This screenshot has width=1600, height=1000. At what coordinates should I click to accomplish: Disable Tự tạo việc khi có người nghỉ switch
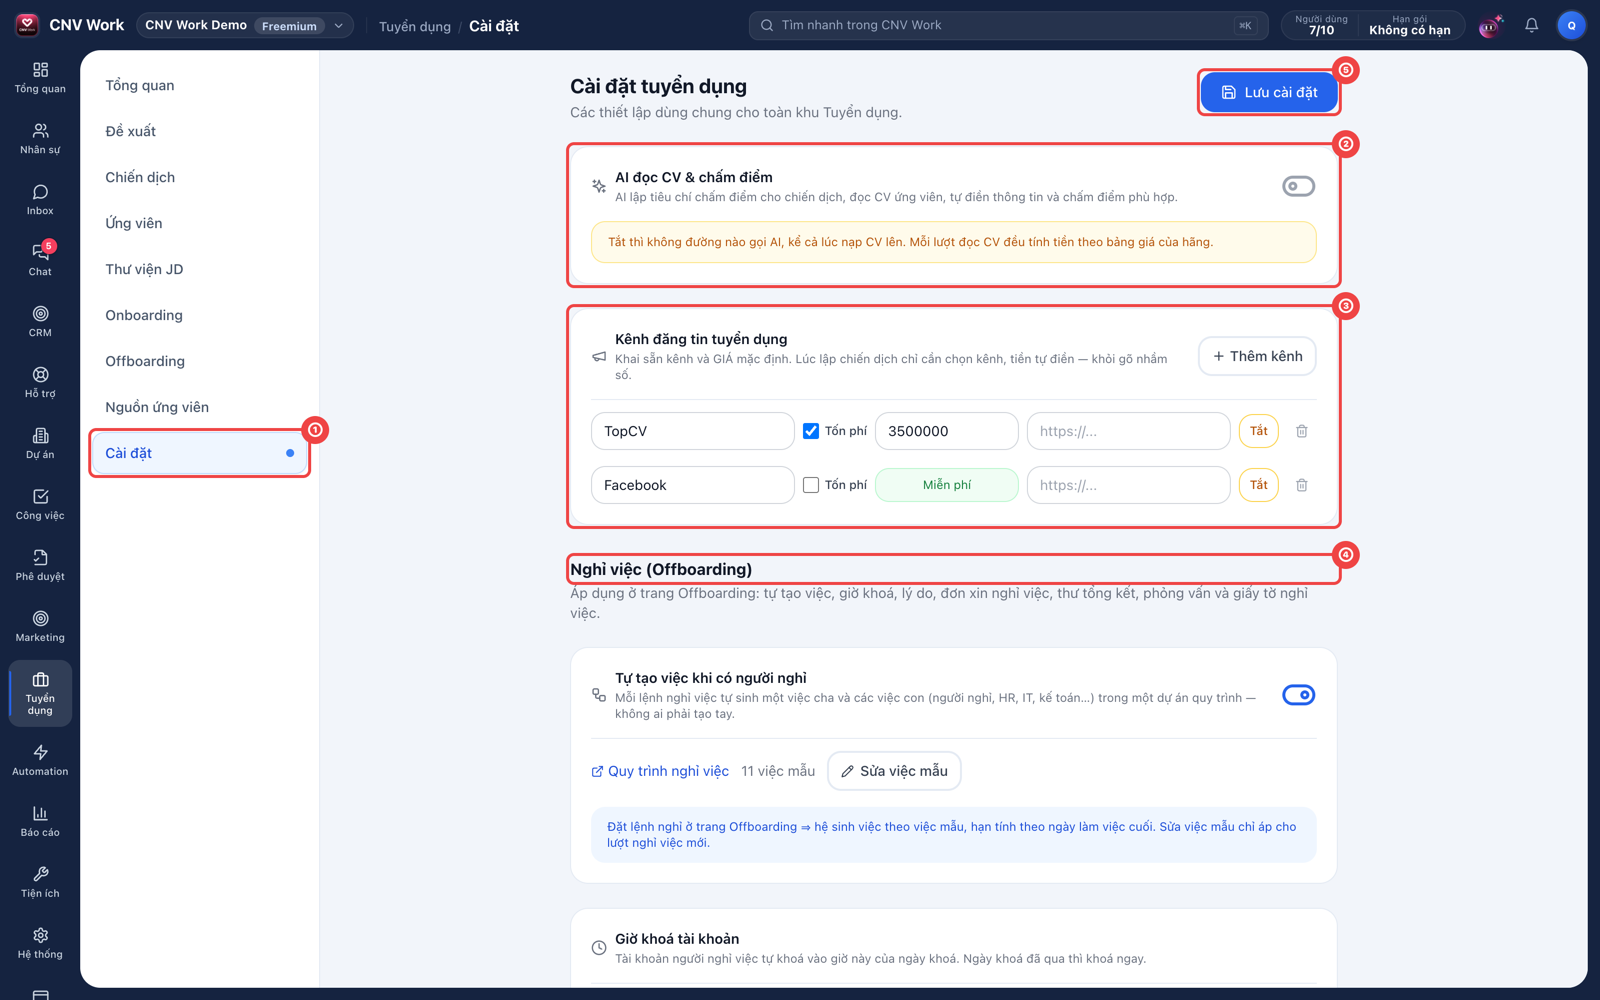(1298, 695)
